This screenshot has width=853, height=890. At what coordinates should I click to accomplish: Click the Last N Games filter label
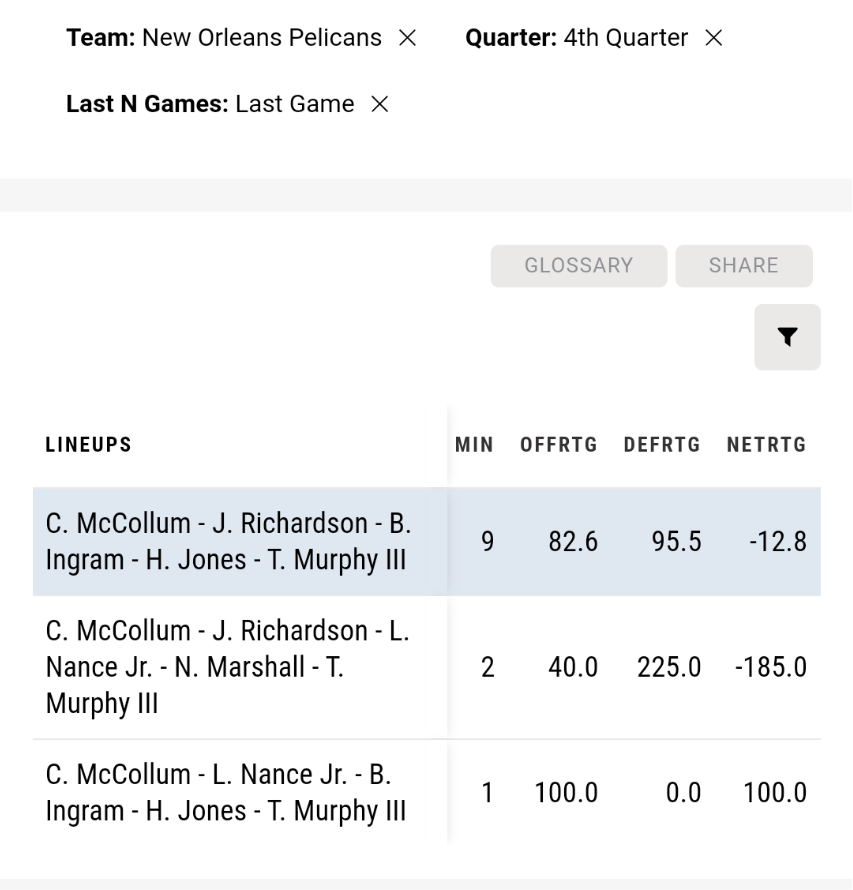point(147,104)
